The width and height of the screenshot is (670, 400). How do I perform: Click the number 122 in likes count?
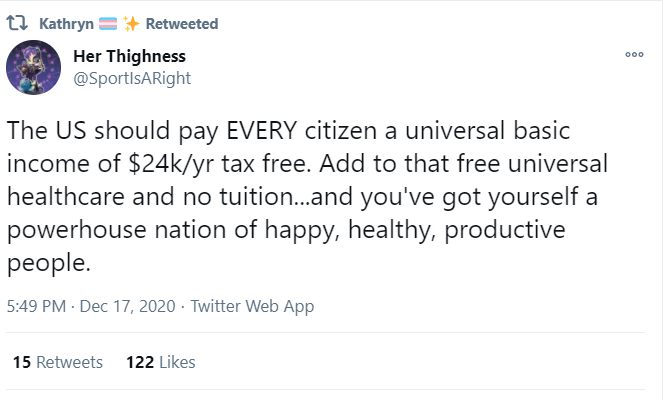(x=140, y=362)
